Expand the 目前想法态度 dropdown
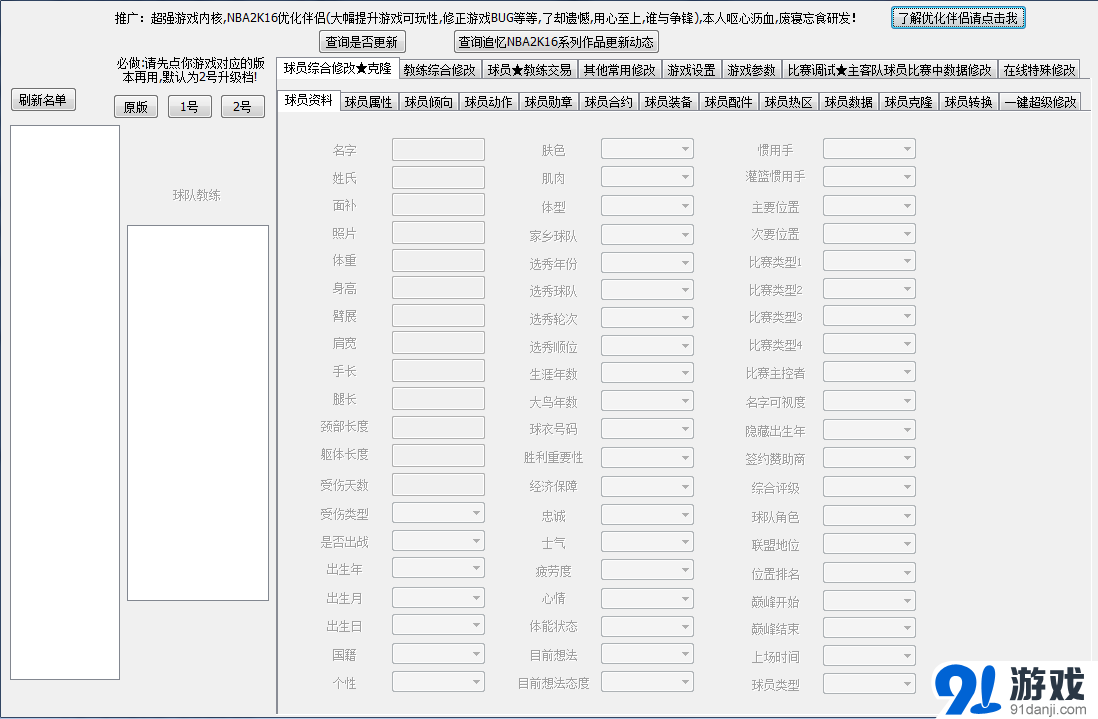1098x719 pixels. pyautogui.click(x=647, y=682)
